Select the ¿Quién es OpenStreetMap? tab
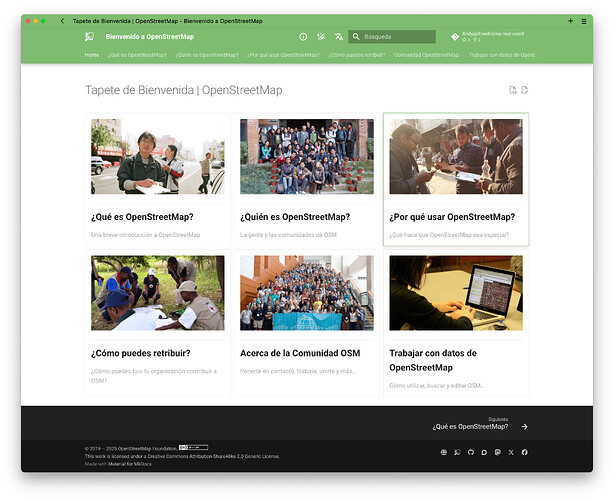This screenshot has height=500, width=614. (207, 55)
